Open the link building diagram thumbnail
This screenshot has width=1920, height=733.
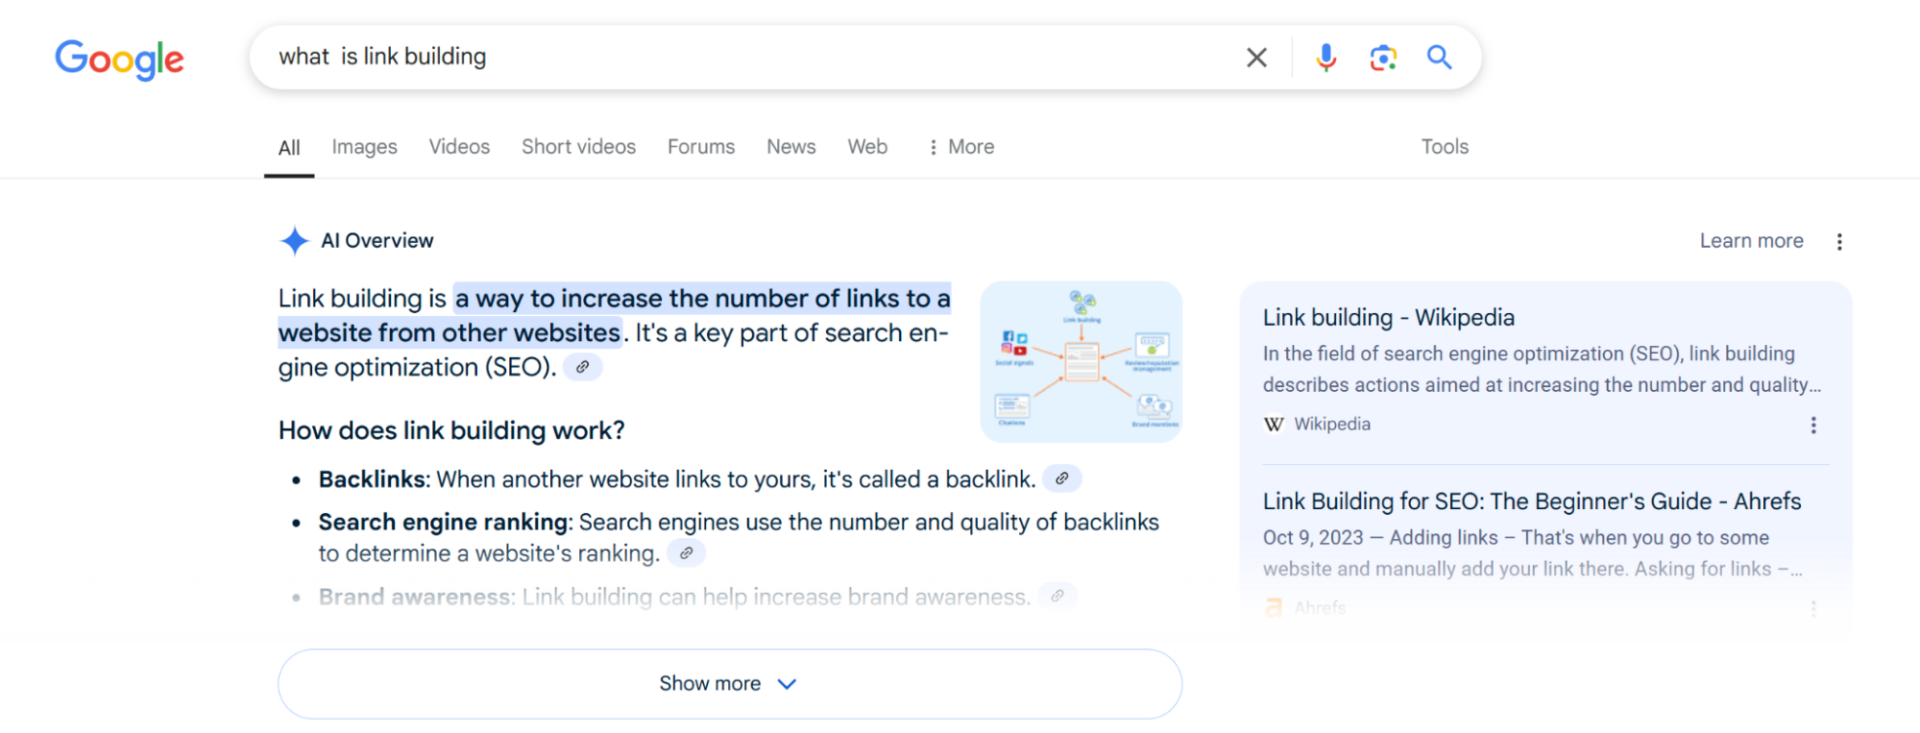tap(1081, 362)
